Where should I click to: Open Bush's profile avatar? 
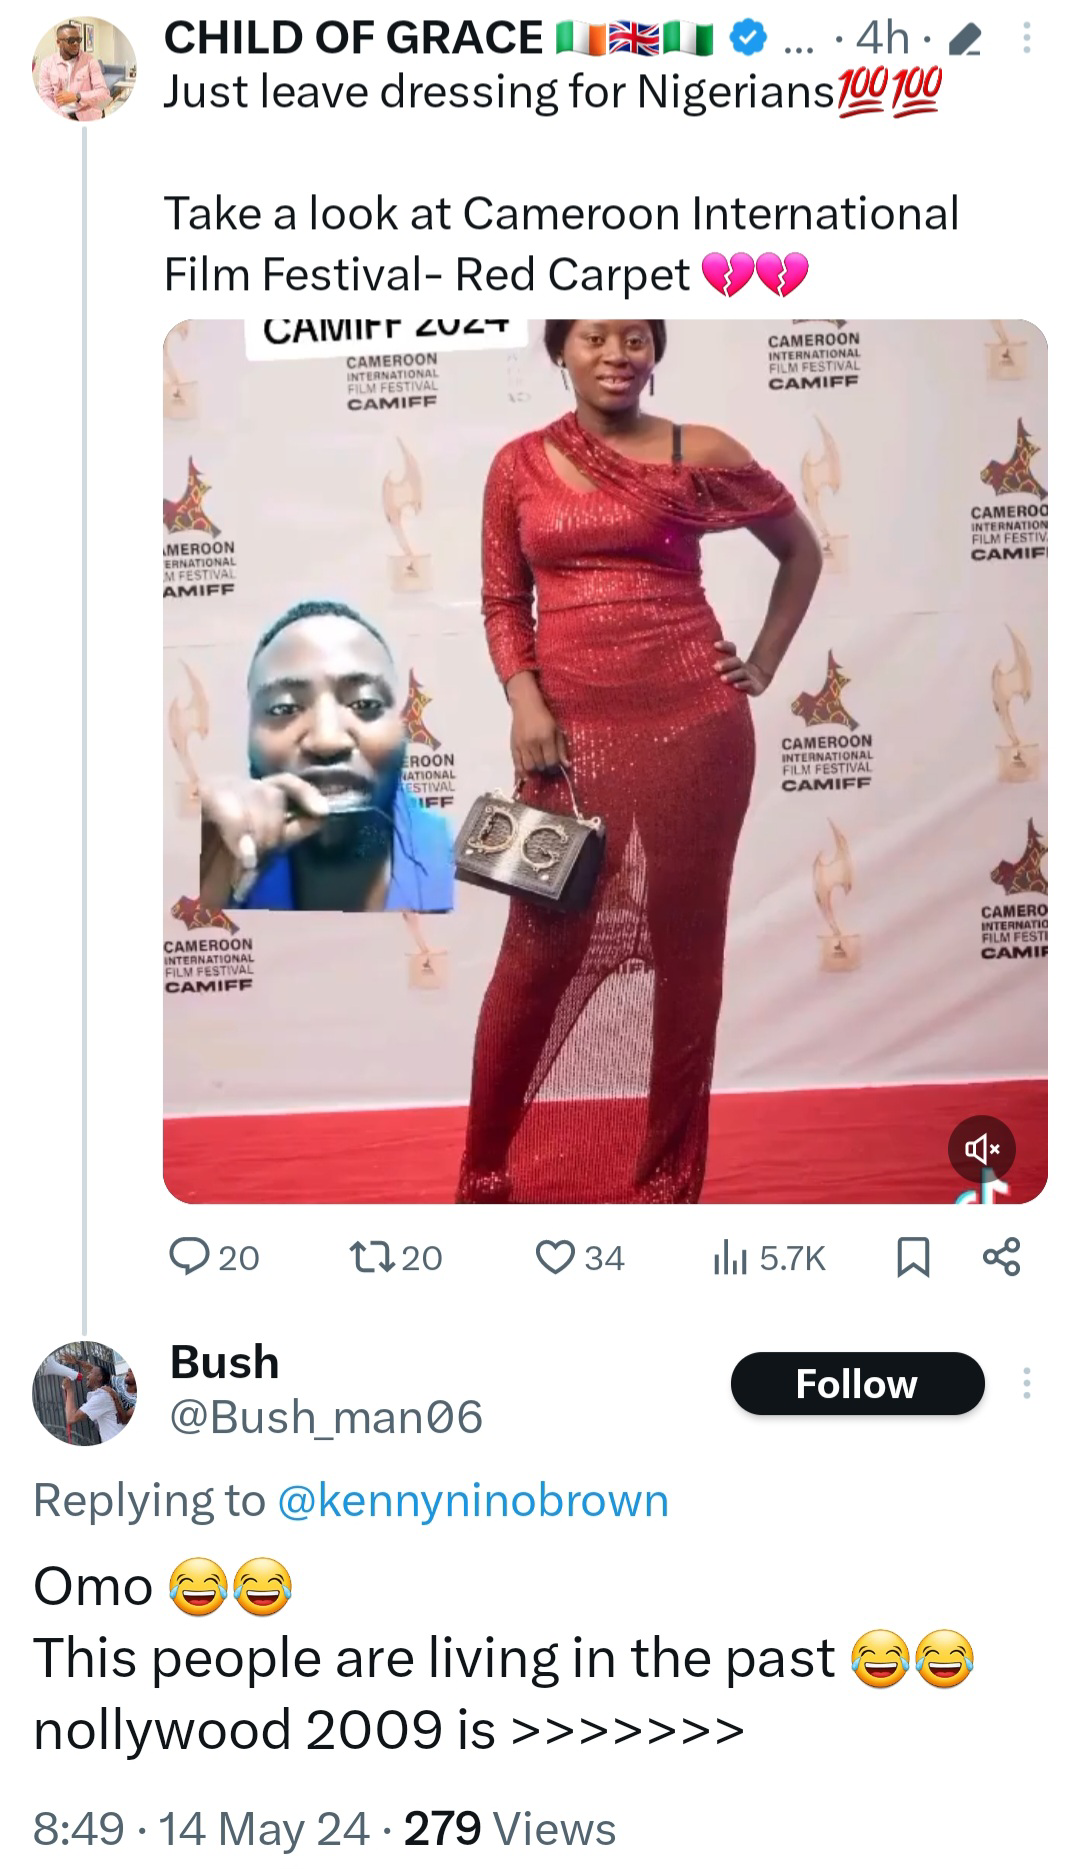pos(84,1393)
